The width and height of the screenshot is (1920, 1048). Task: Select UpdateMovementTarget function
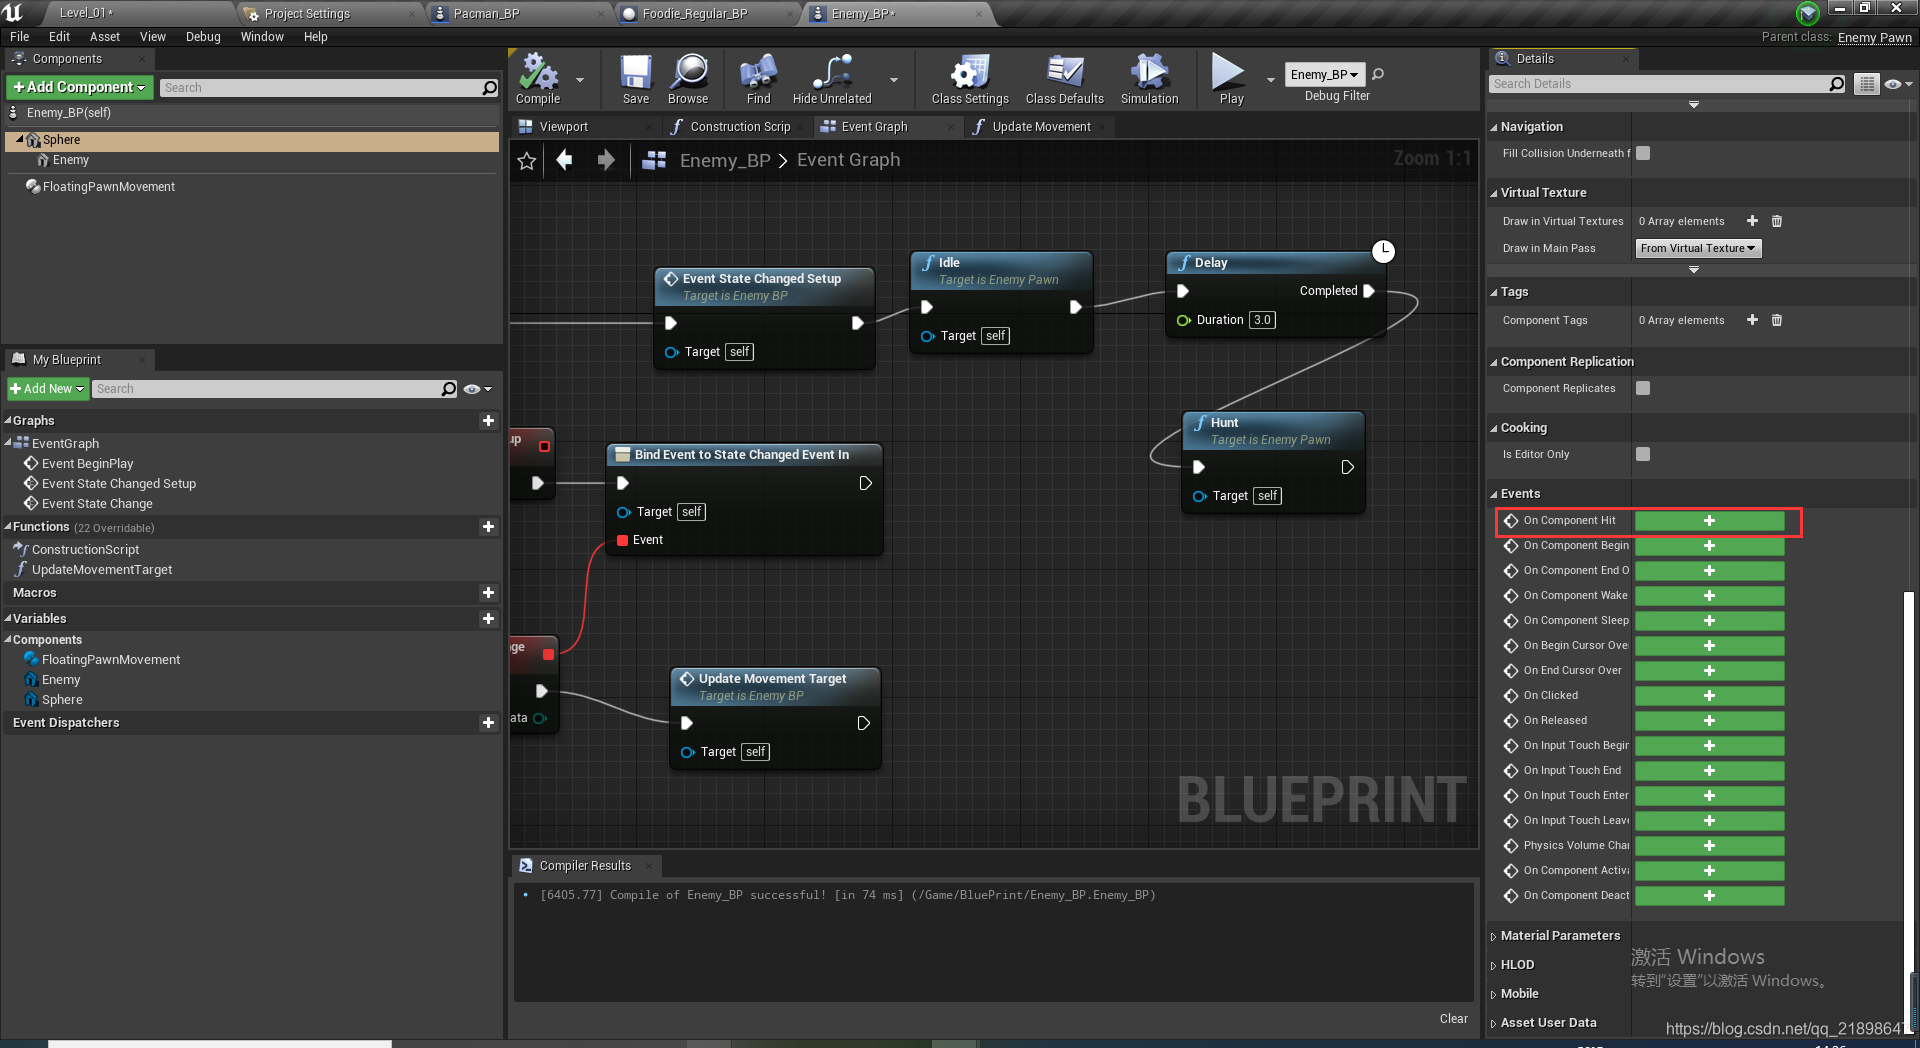(x=102, y=570)
